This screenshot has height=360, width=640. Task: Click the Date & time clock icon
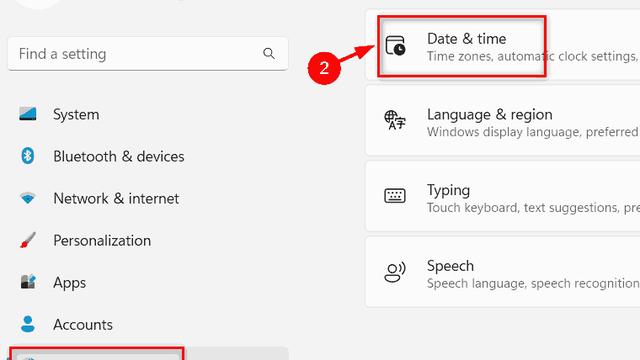tap(395, 45)
